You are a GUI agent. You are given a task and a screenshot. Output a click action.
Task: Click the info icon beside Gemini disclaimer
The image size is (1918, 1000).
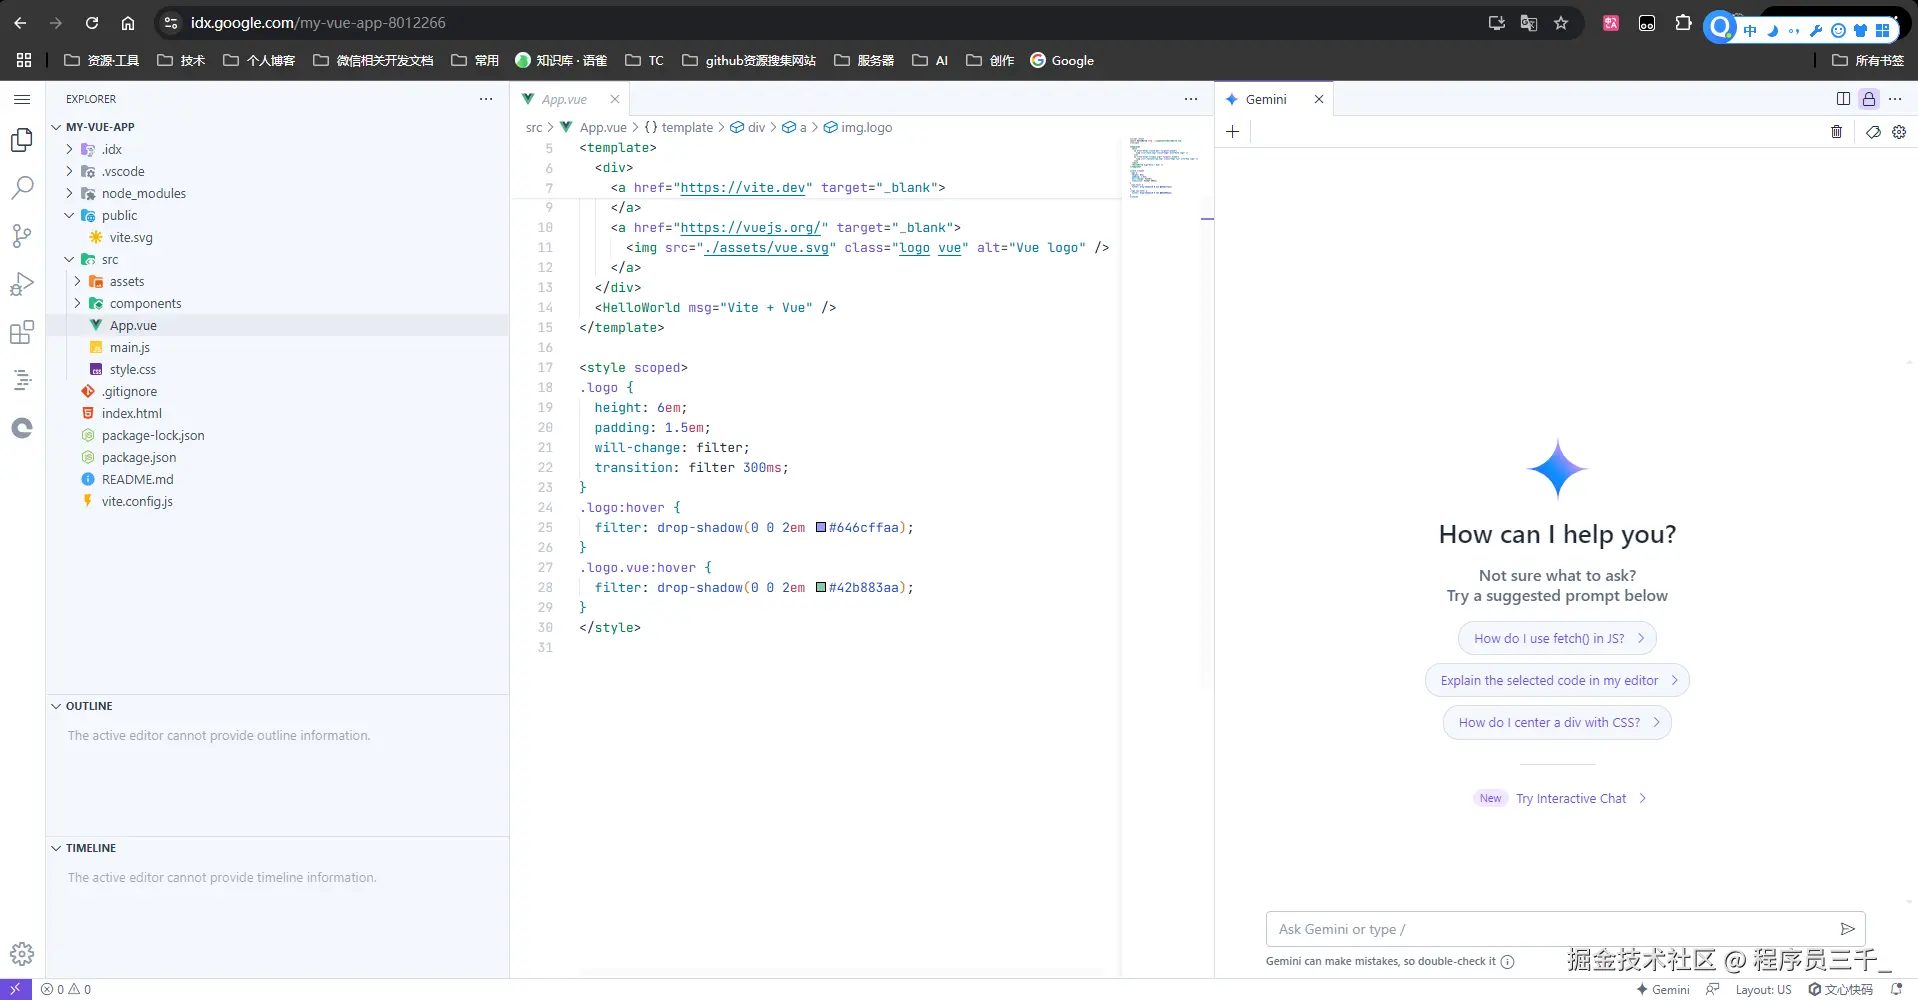click(1508, 962)
